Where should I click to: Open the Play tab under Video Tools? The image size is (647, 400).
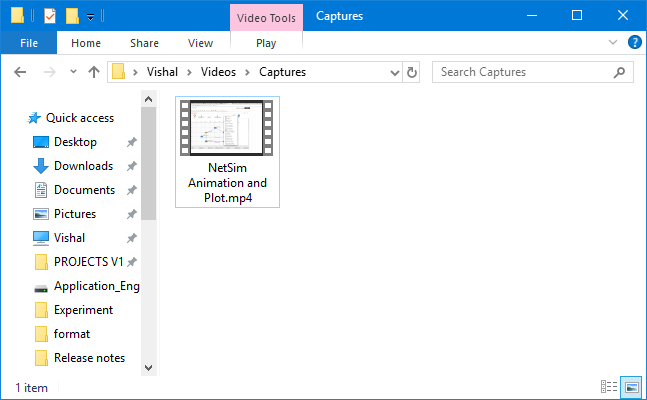point(266,43)
